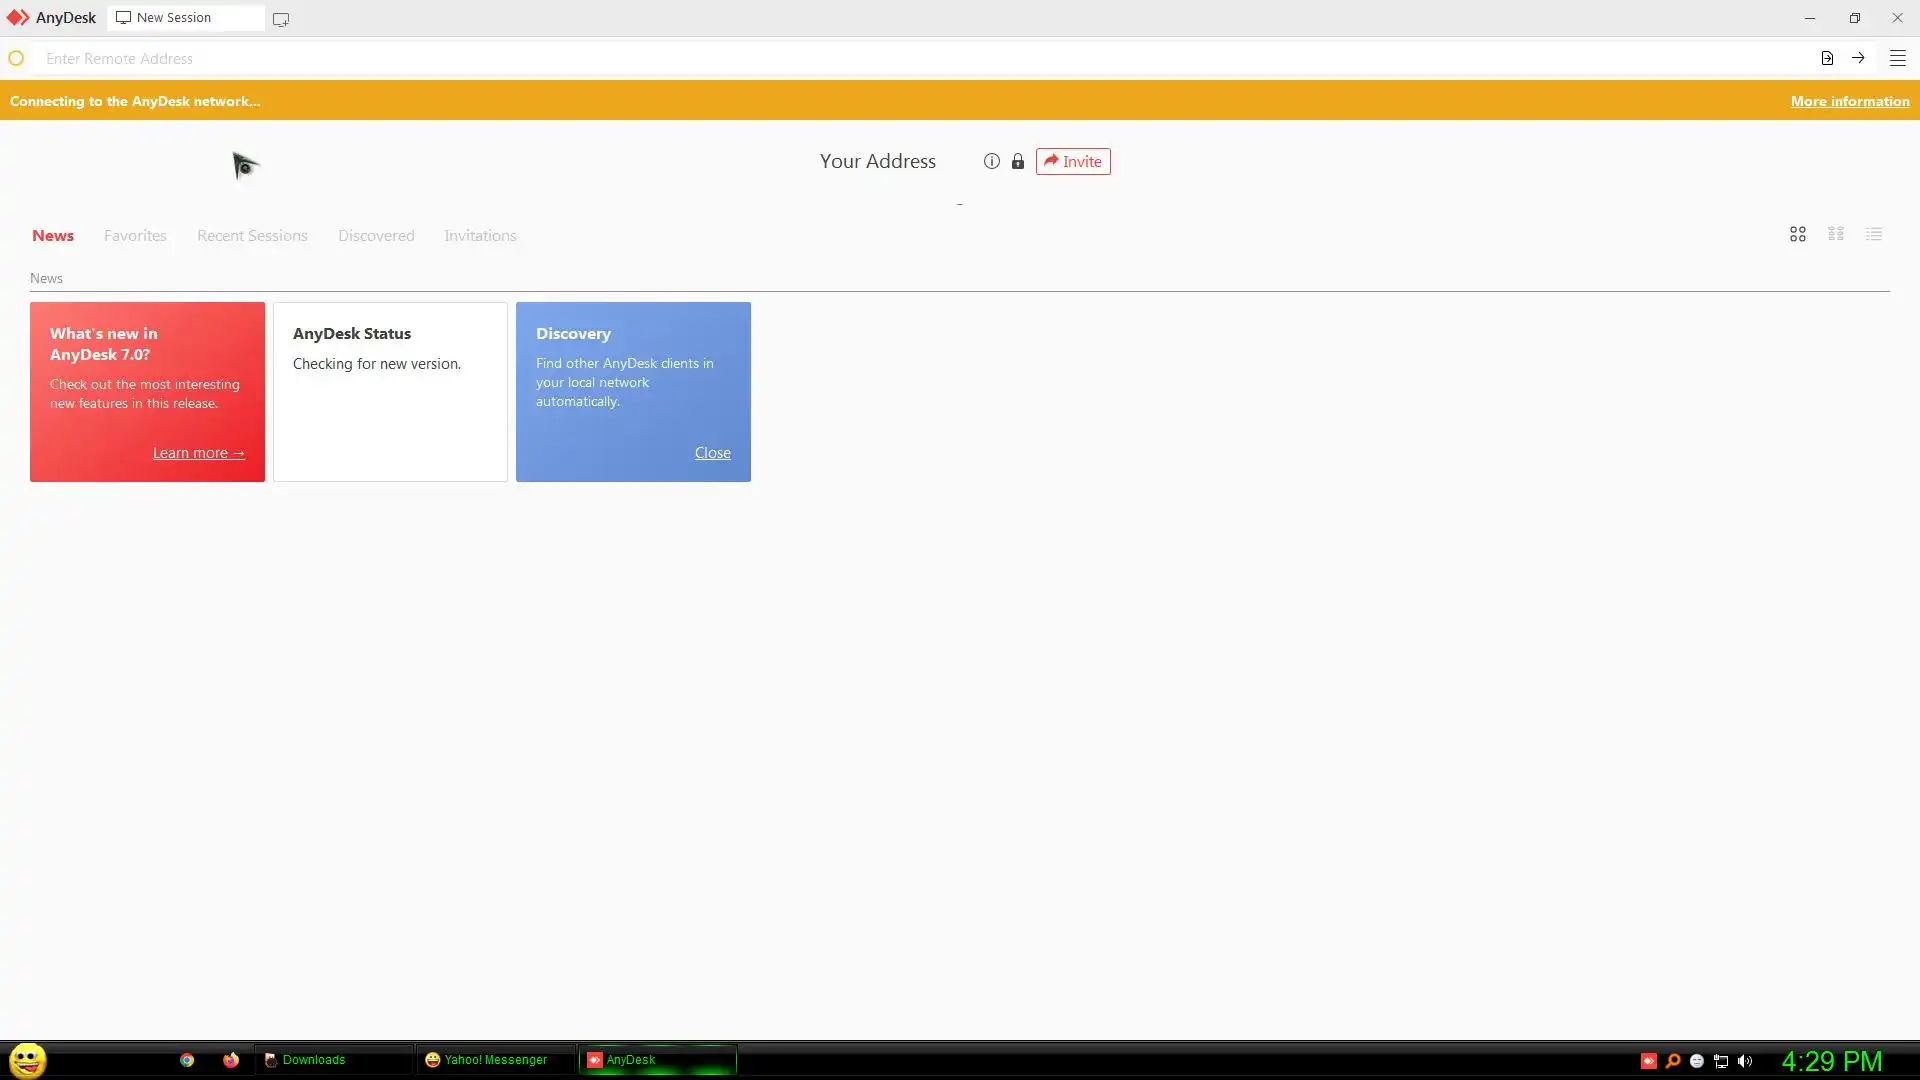
Task: Open the More information link
Action: [1849, 101]
